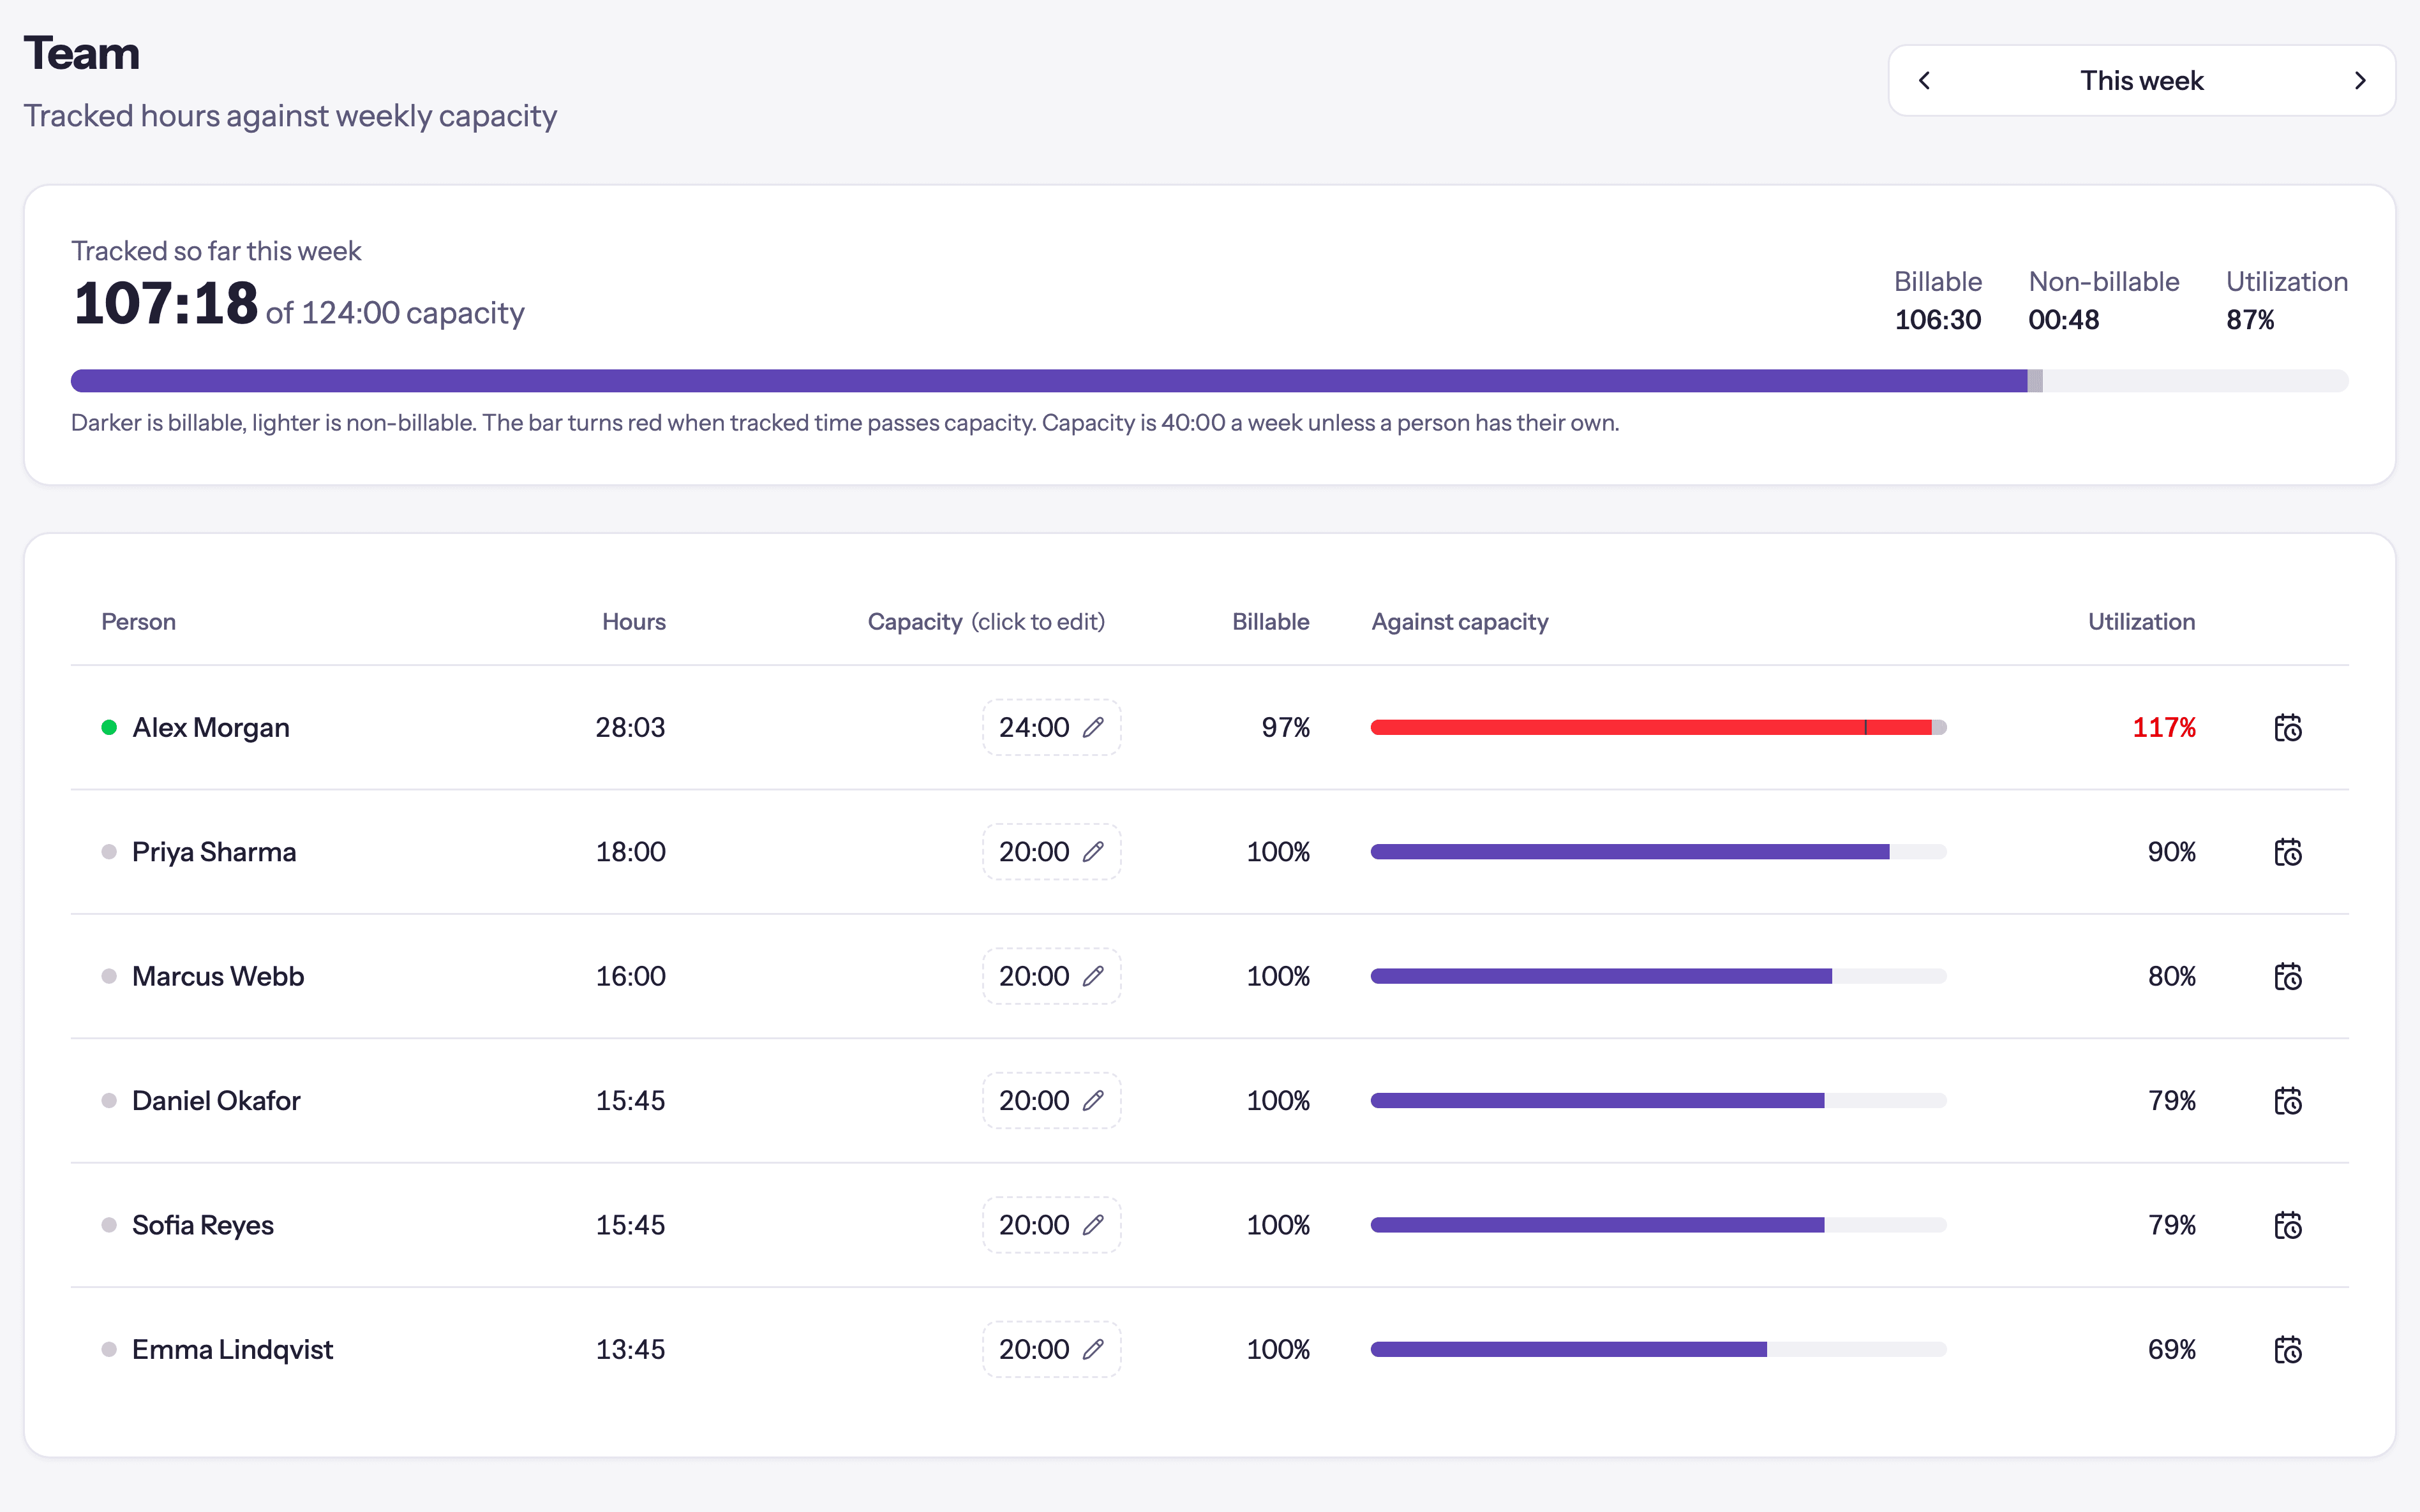Click Emma Lindqvist's capacity bar
The width and height of the screenshot is (2420, 1512).
point(1658,1349)
